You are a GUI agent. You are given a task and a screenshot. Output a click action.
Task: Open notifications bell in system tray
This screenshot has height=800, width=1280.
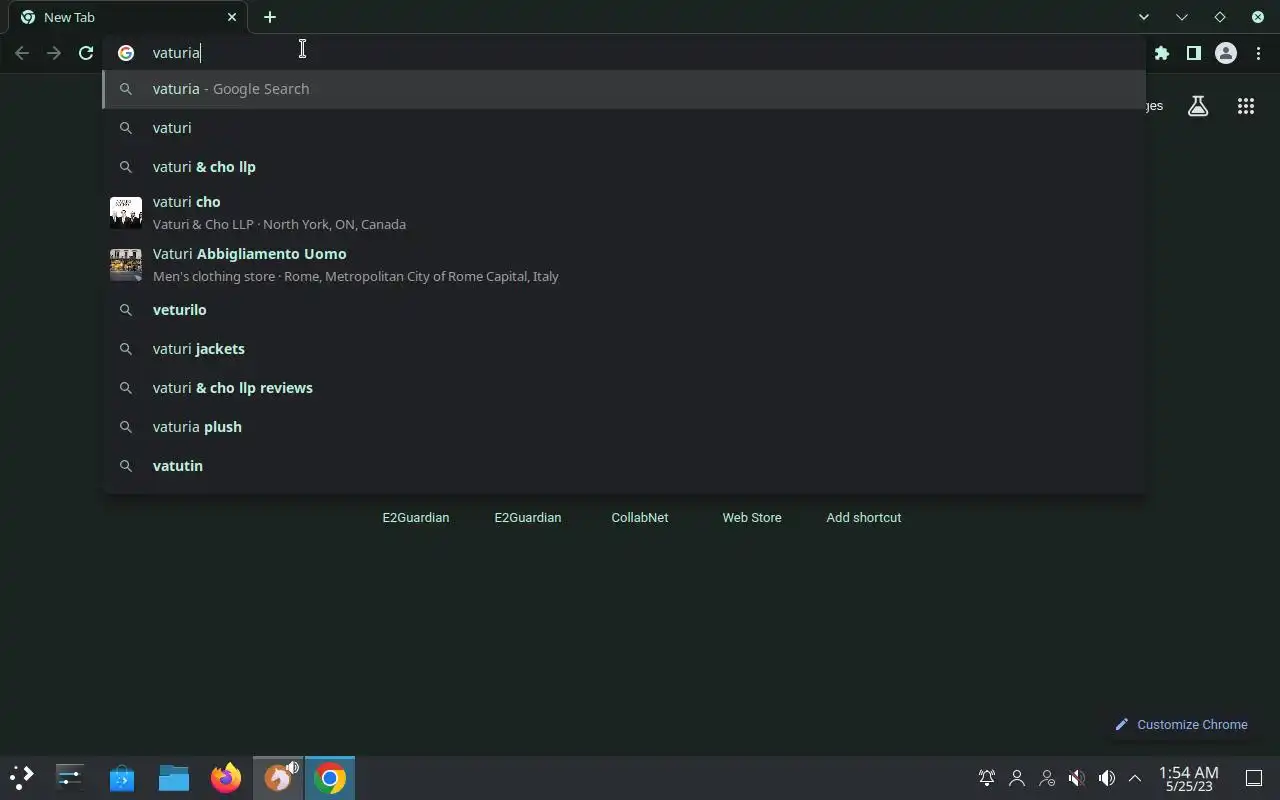pyautogui.click(x=987, y=777)
